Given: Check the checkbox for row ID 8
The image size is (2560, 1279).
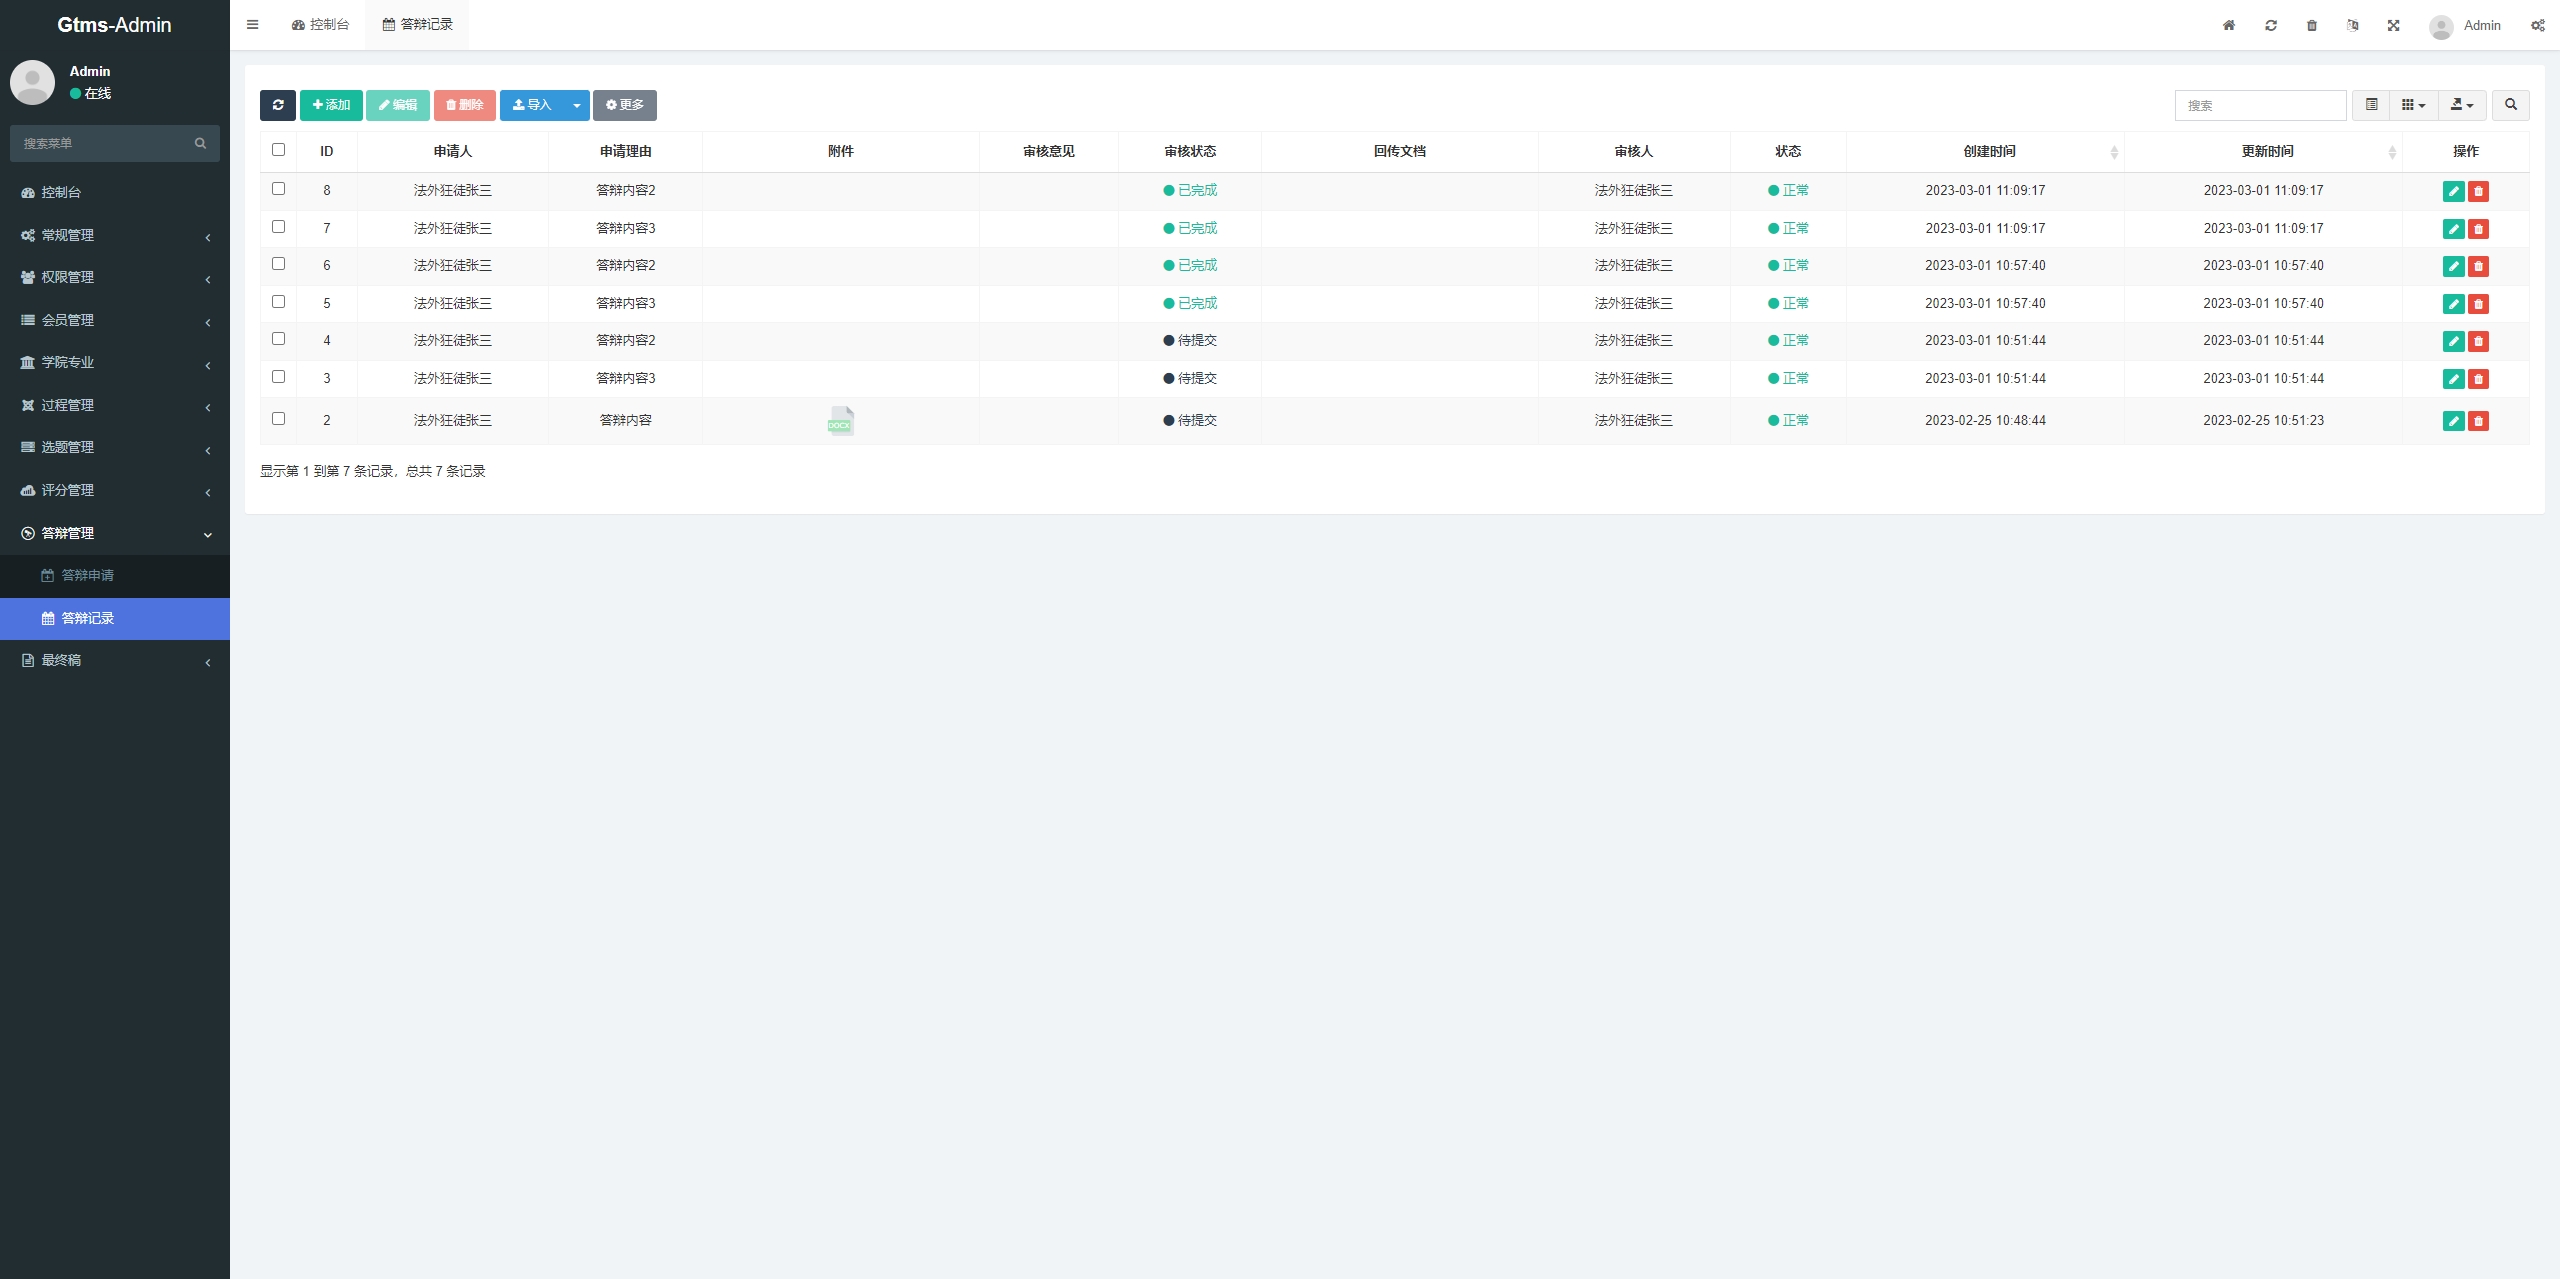Looking at the screenshot, I should coord(278,189).
